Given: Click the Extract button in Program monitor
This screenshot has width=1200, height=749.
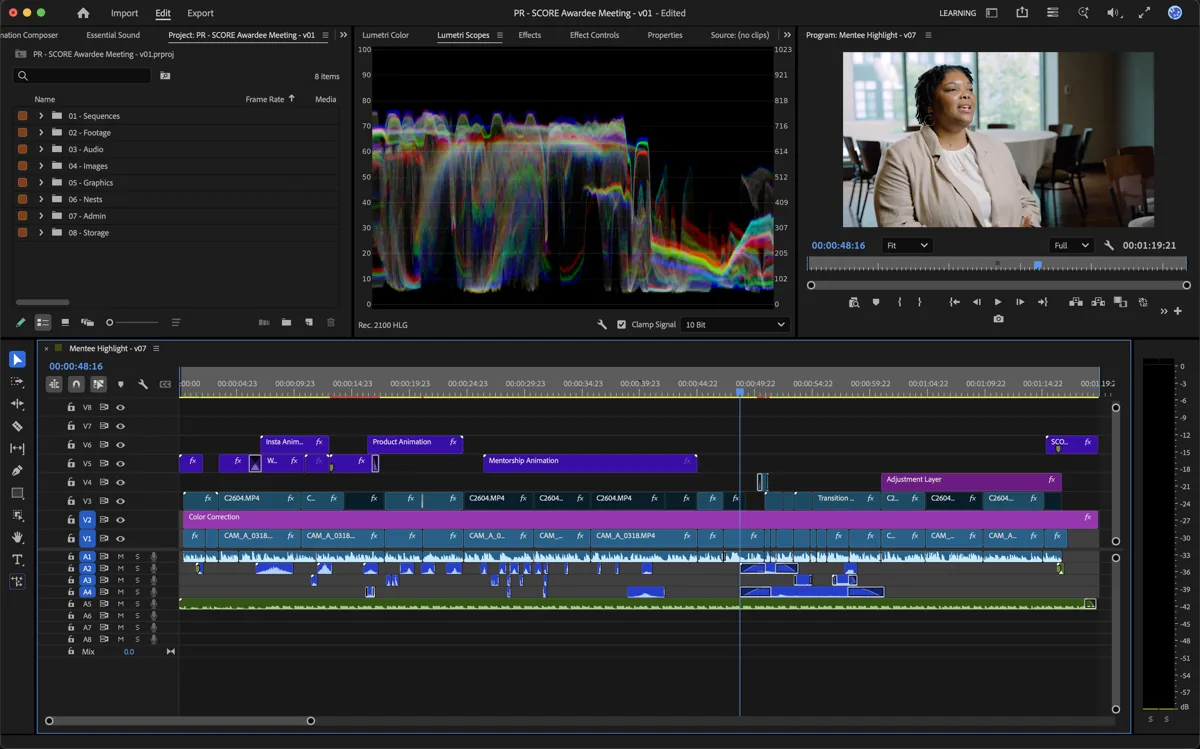Looking at the screenshot, I should [1098, 302].
